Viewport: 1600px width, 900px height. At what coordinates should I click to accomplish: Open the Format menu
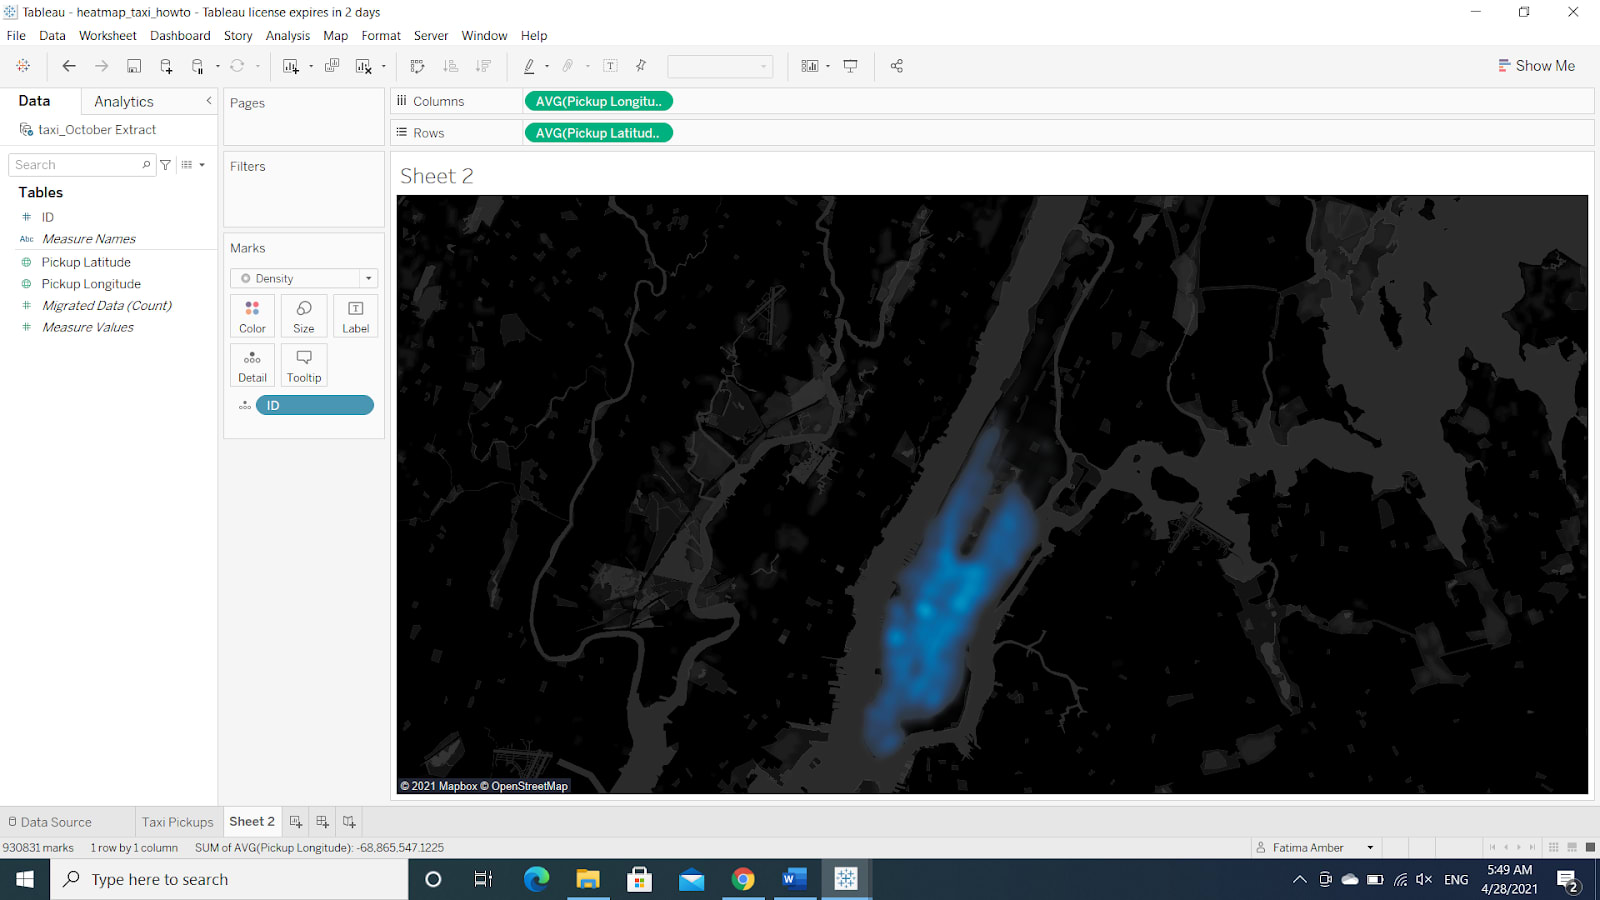pyautogui.click(x=381, y=35)
